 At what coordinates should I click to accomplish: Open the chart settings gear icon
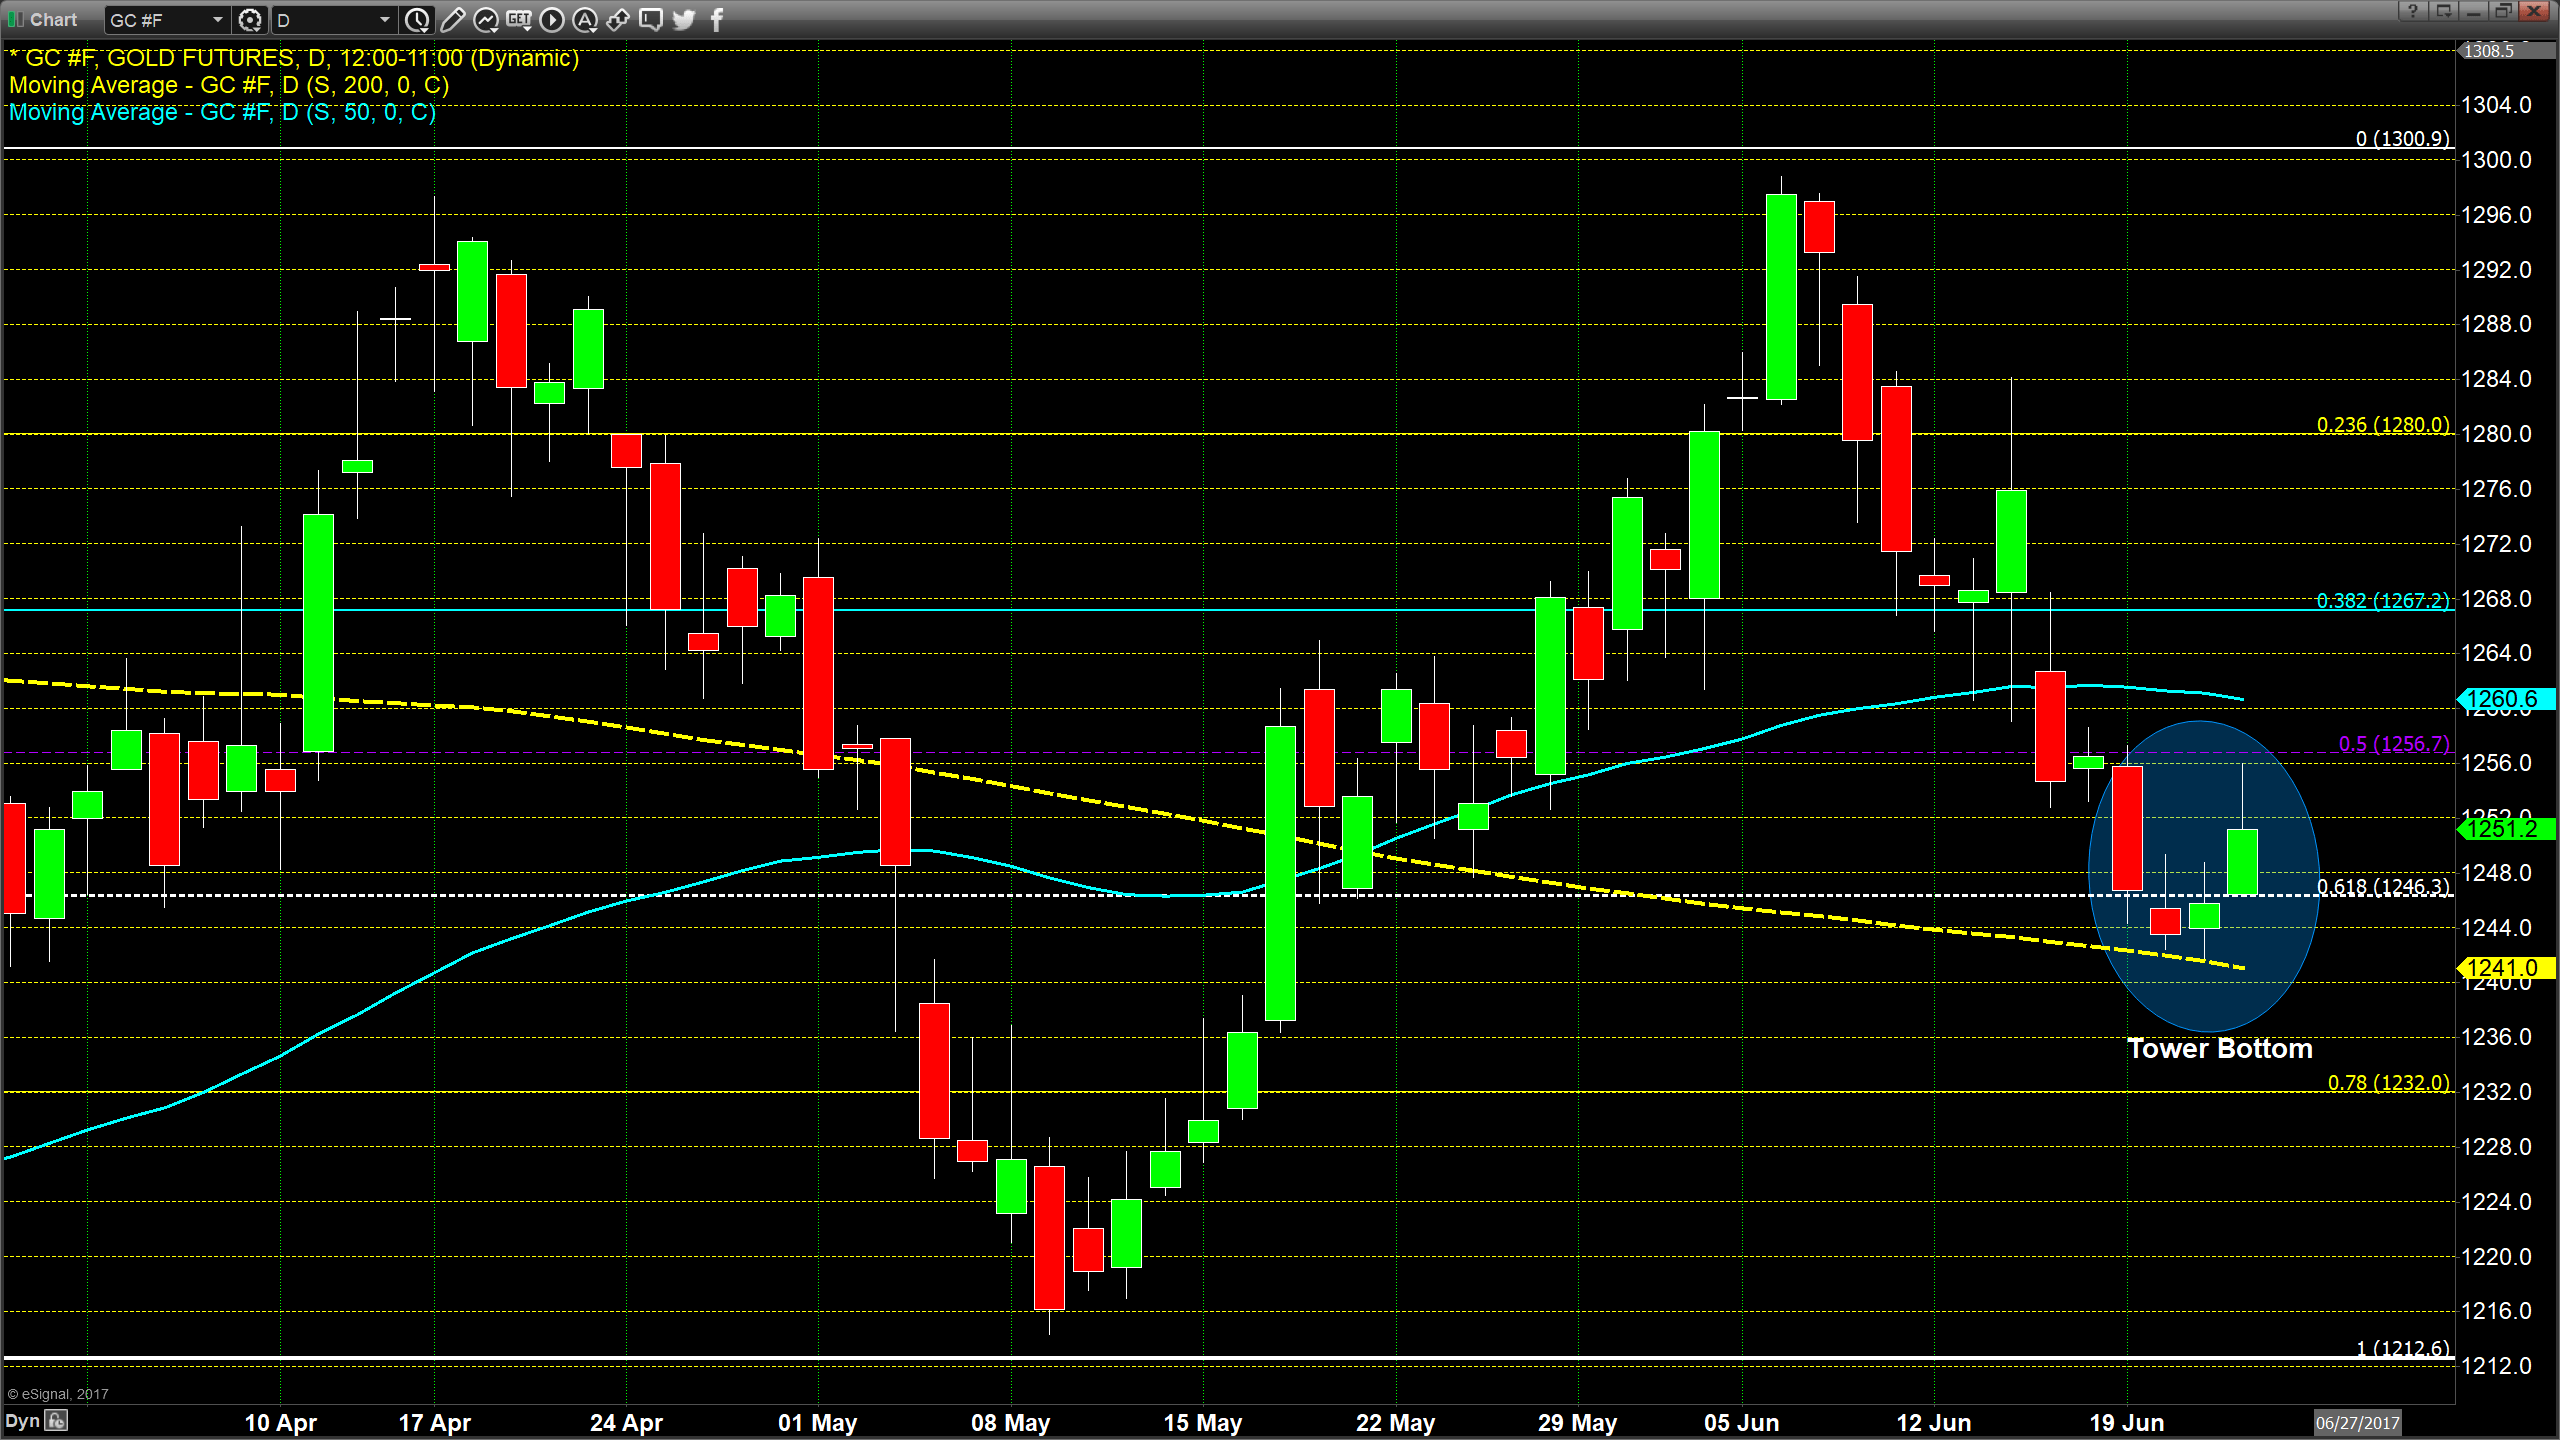point(250,19)
